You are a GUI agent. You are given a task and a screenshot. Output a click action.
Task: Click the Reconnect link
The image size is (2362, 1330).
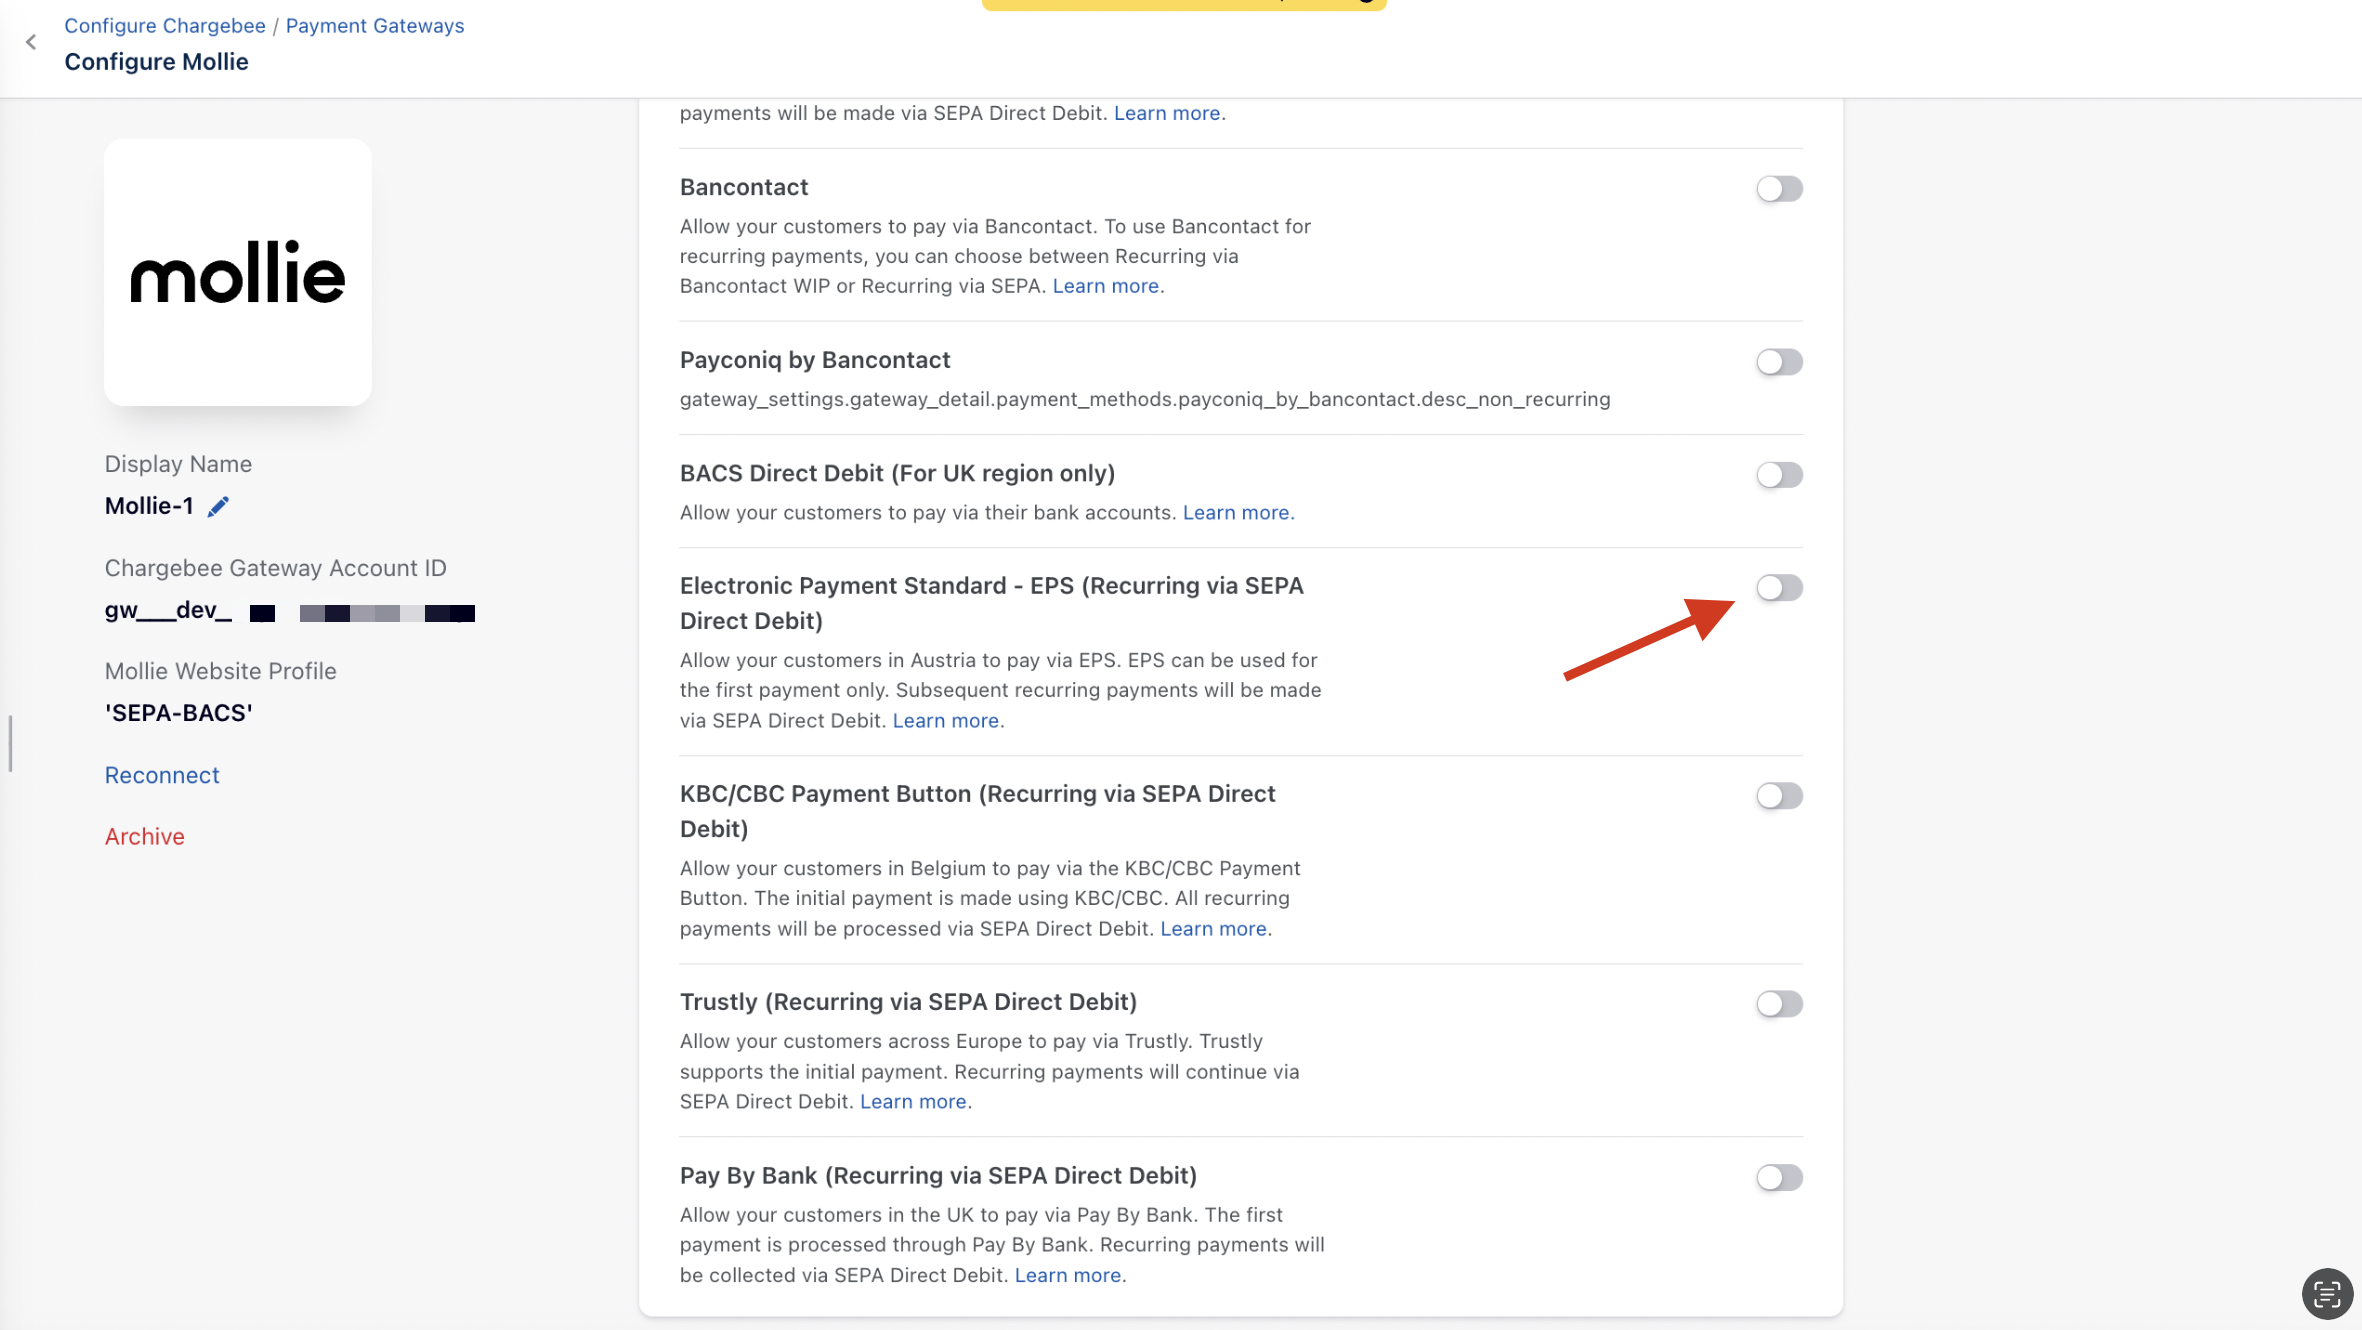point(162,775)
